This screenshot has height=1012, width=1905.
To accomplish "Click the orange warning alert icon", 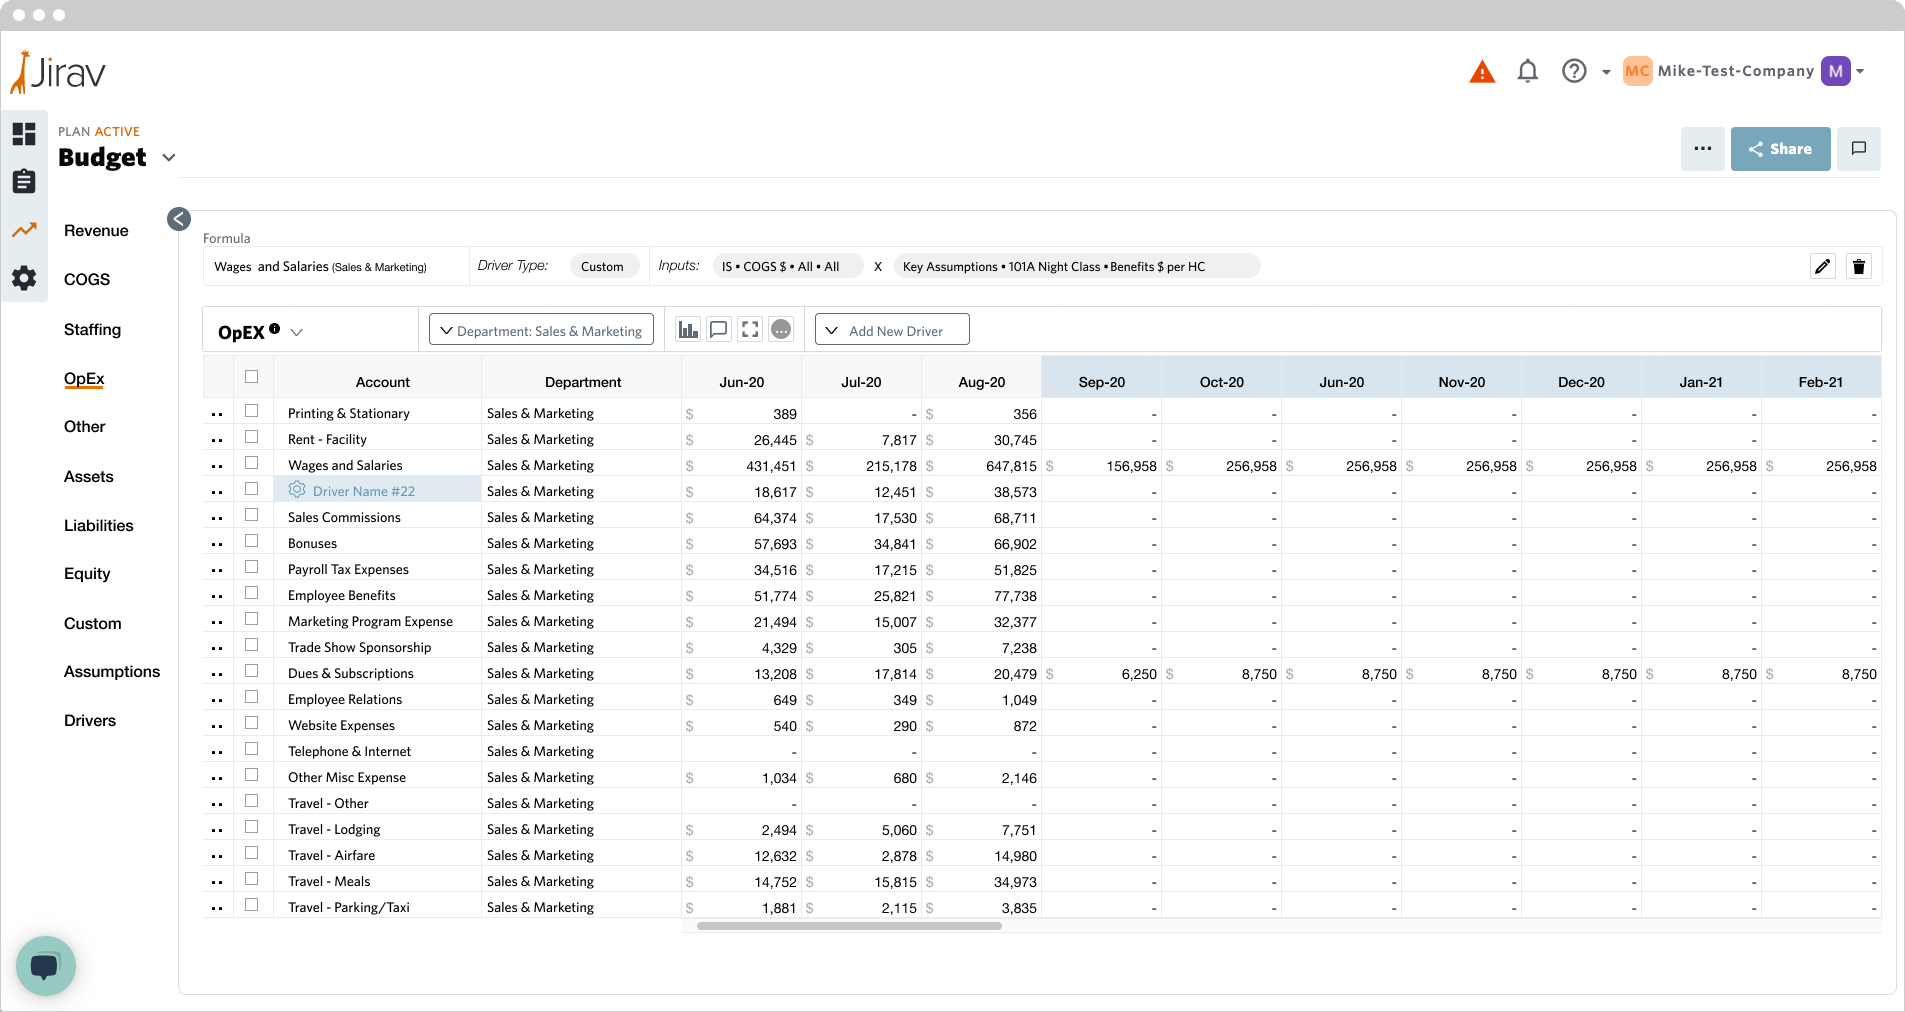I will coord(1482,72).
